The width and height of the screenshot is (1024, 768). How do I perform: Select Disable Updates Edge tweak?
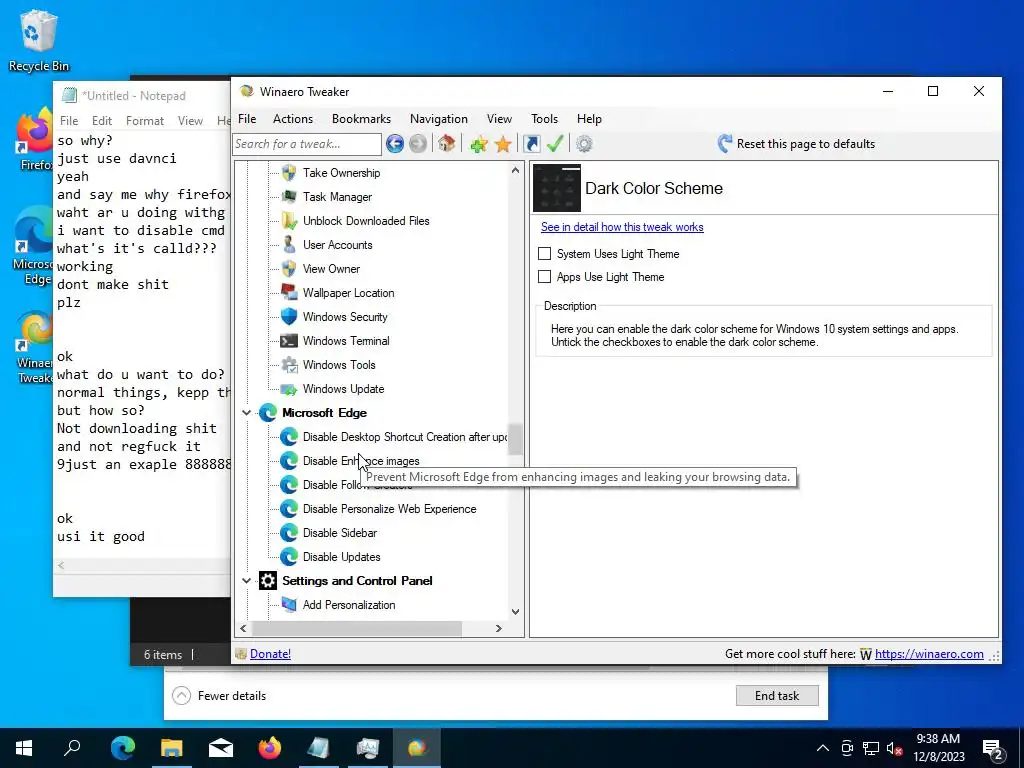point(341,557)
